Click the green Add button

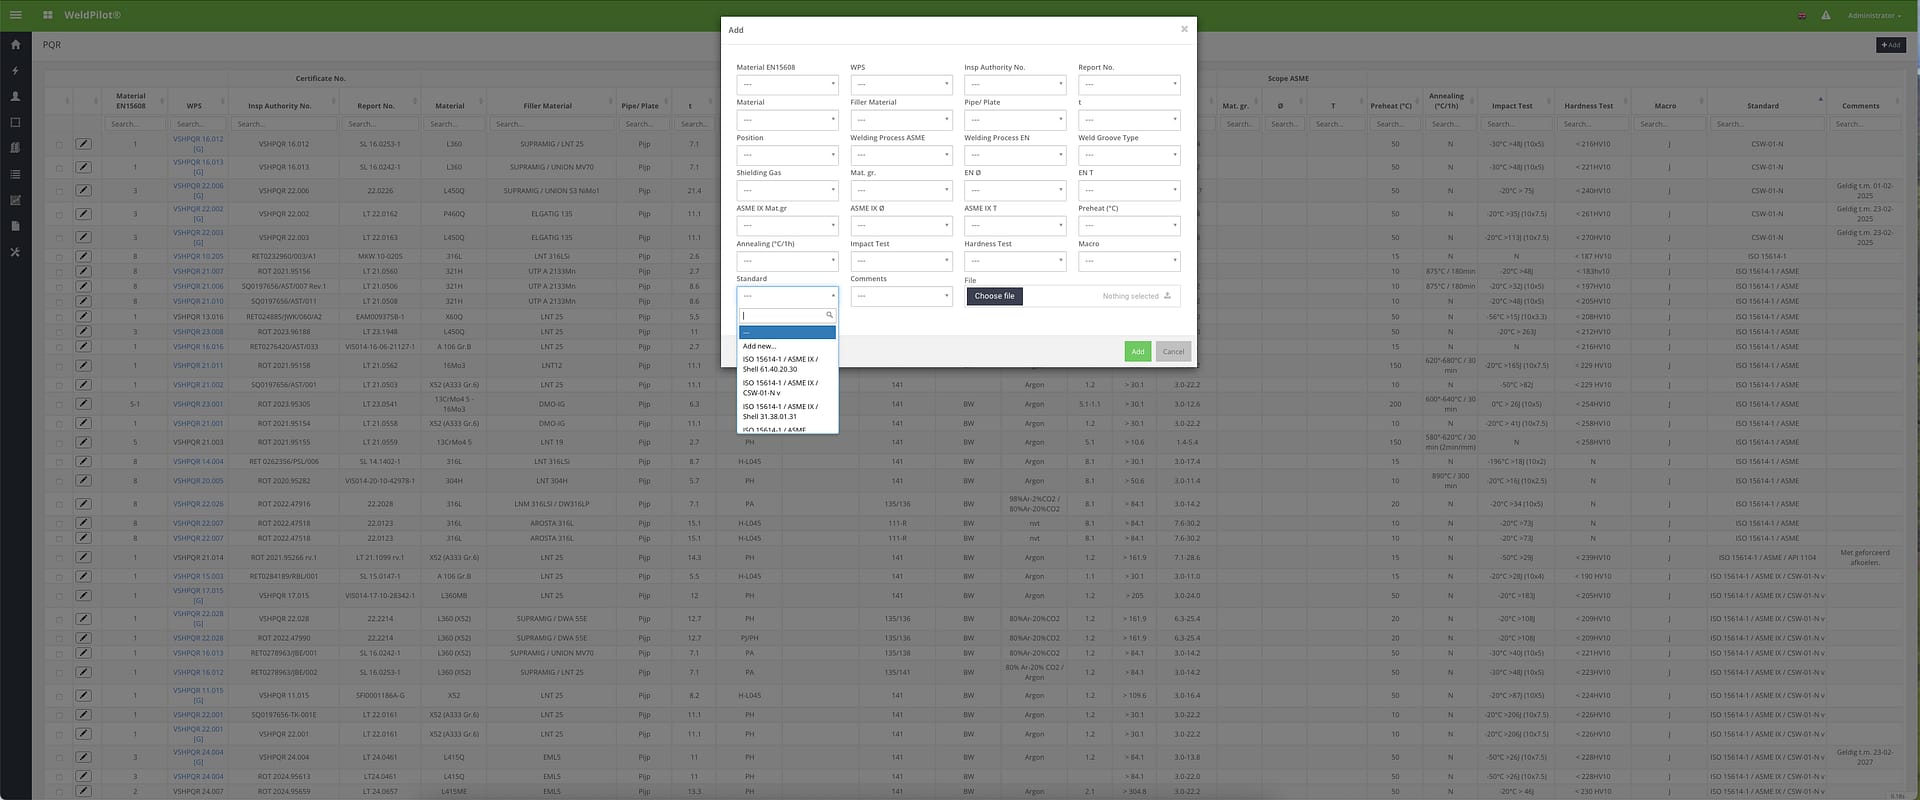coord(1137,351)
